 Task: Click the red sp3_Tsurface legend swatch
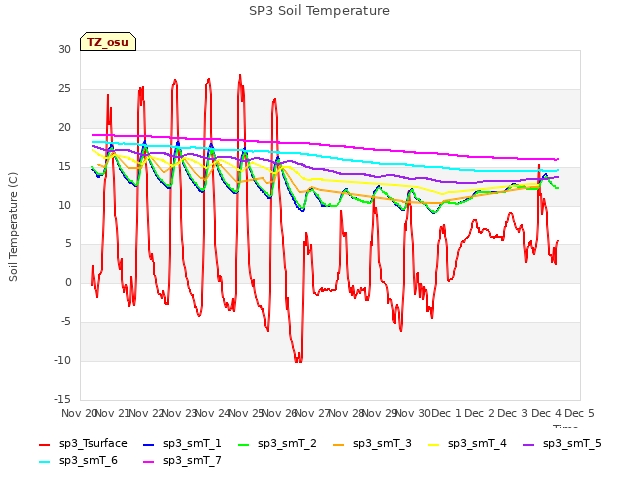click(44, 444)
